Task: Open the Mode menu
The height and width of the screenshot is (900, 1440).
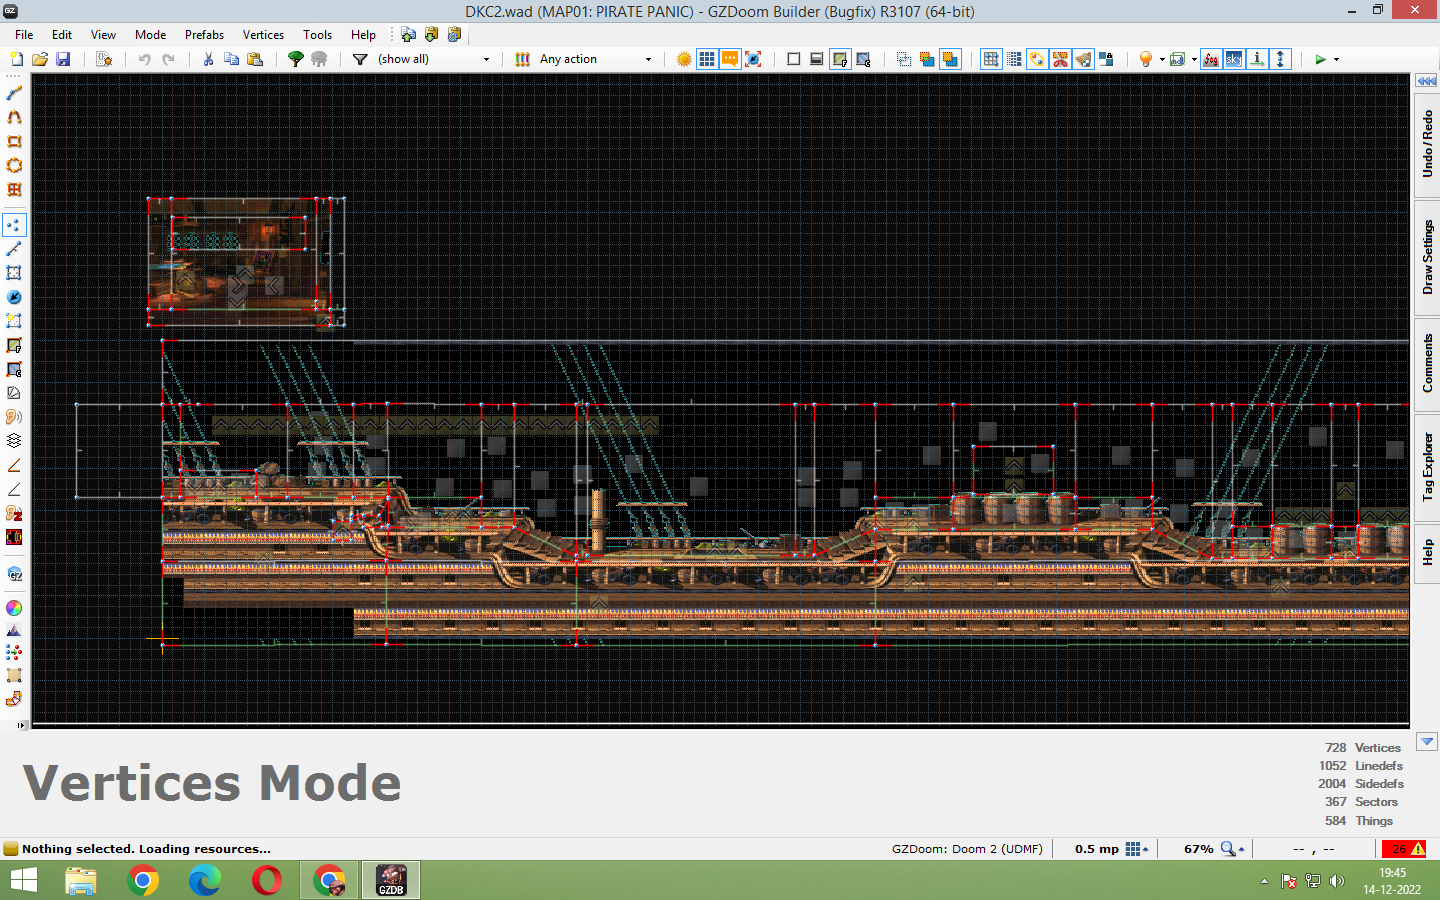Action: coord(151,34)
